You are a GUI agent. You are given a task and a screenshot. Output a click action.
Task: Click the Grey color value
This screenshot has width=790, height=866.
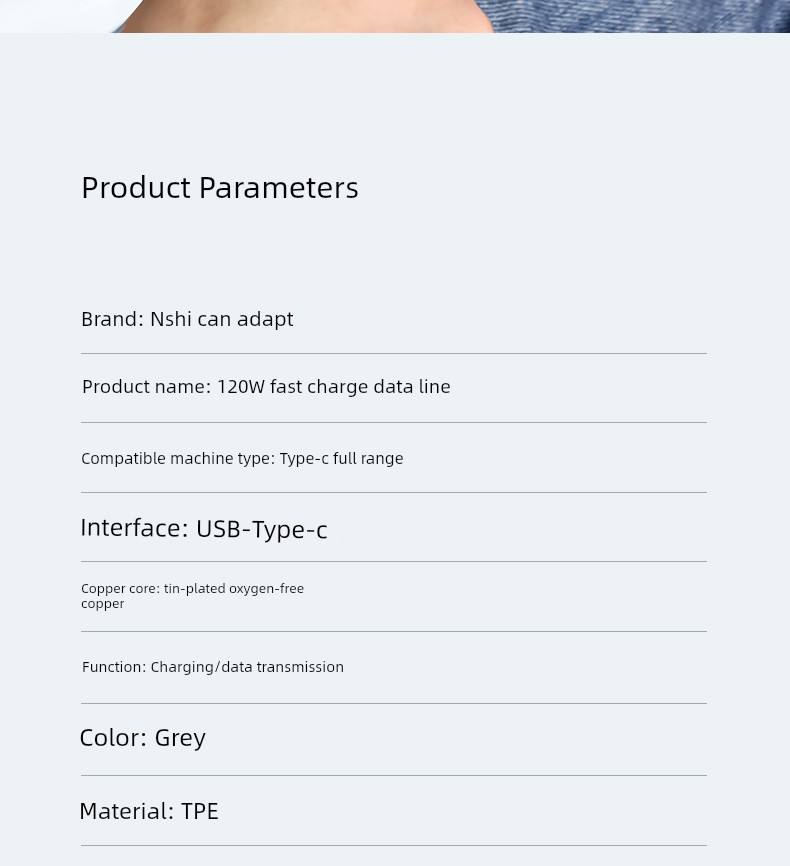[x=180, y=738]
